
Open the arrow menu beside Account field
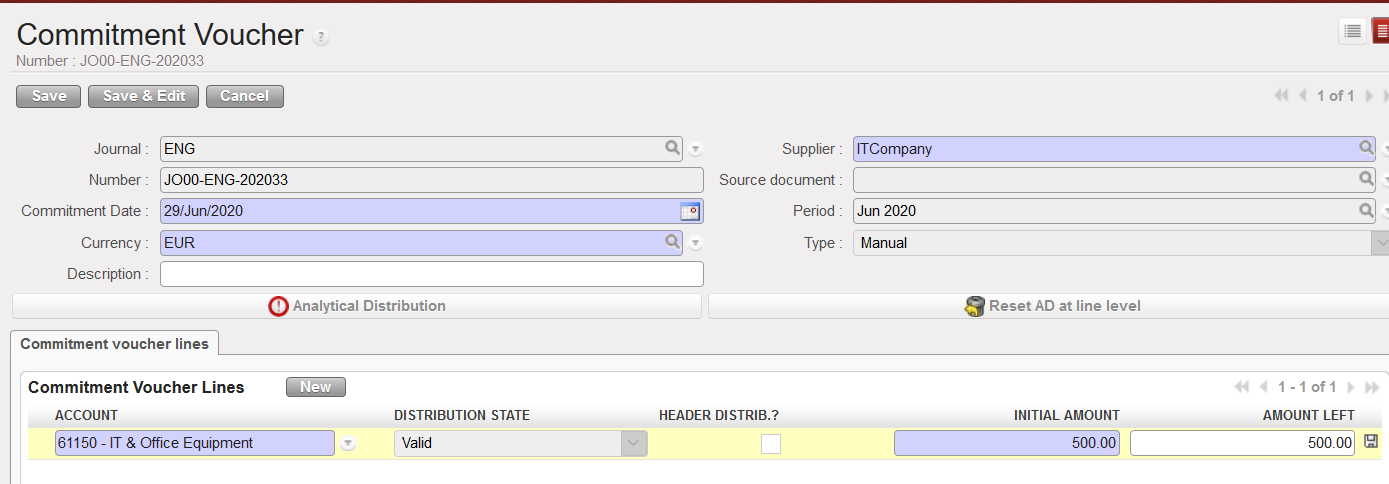tap(348, 443)
